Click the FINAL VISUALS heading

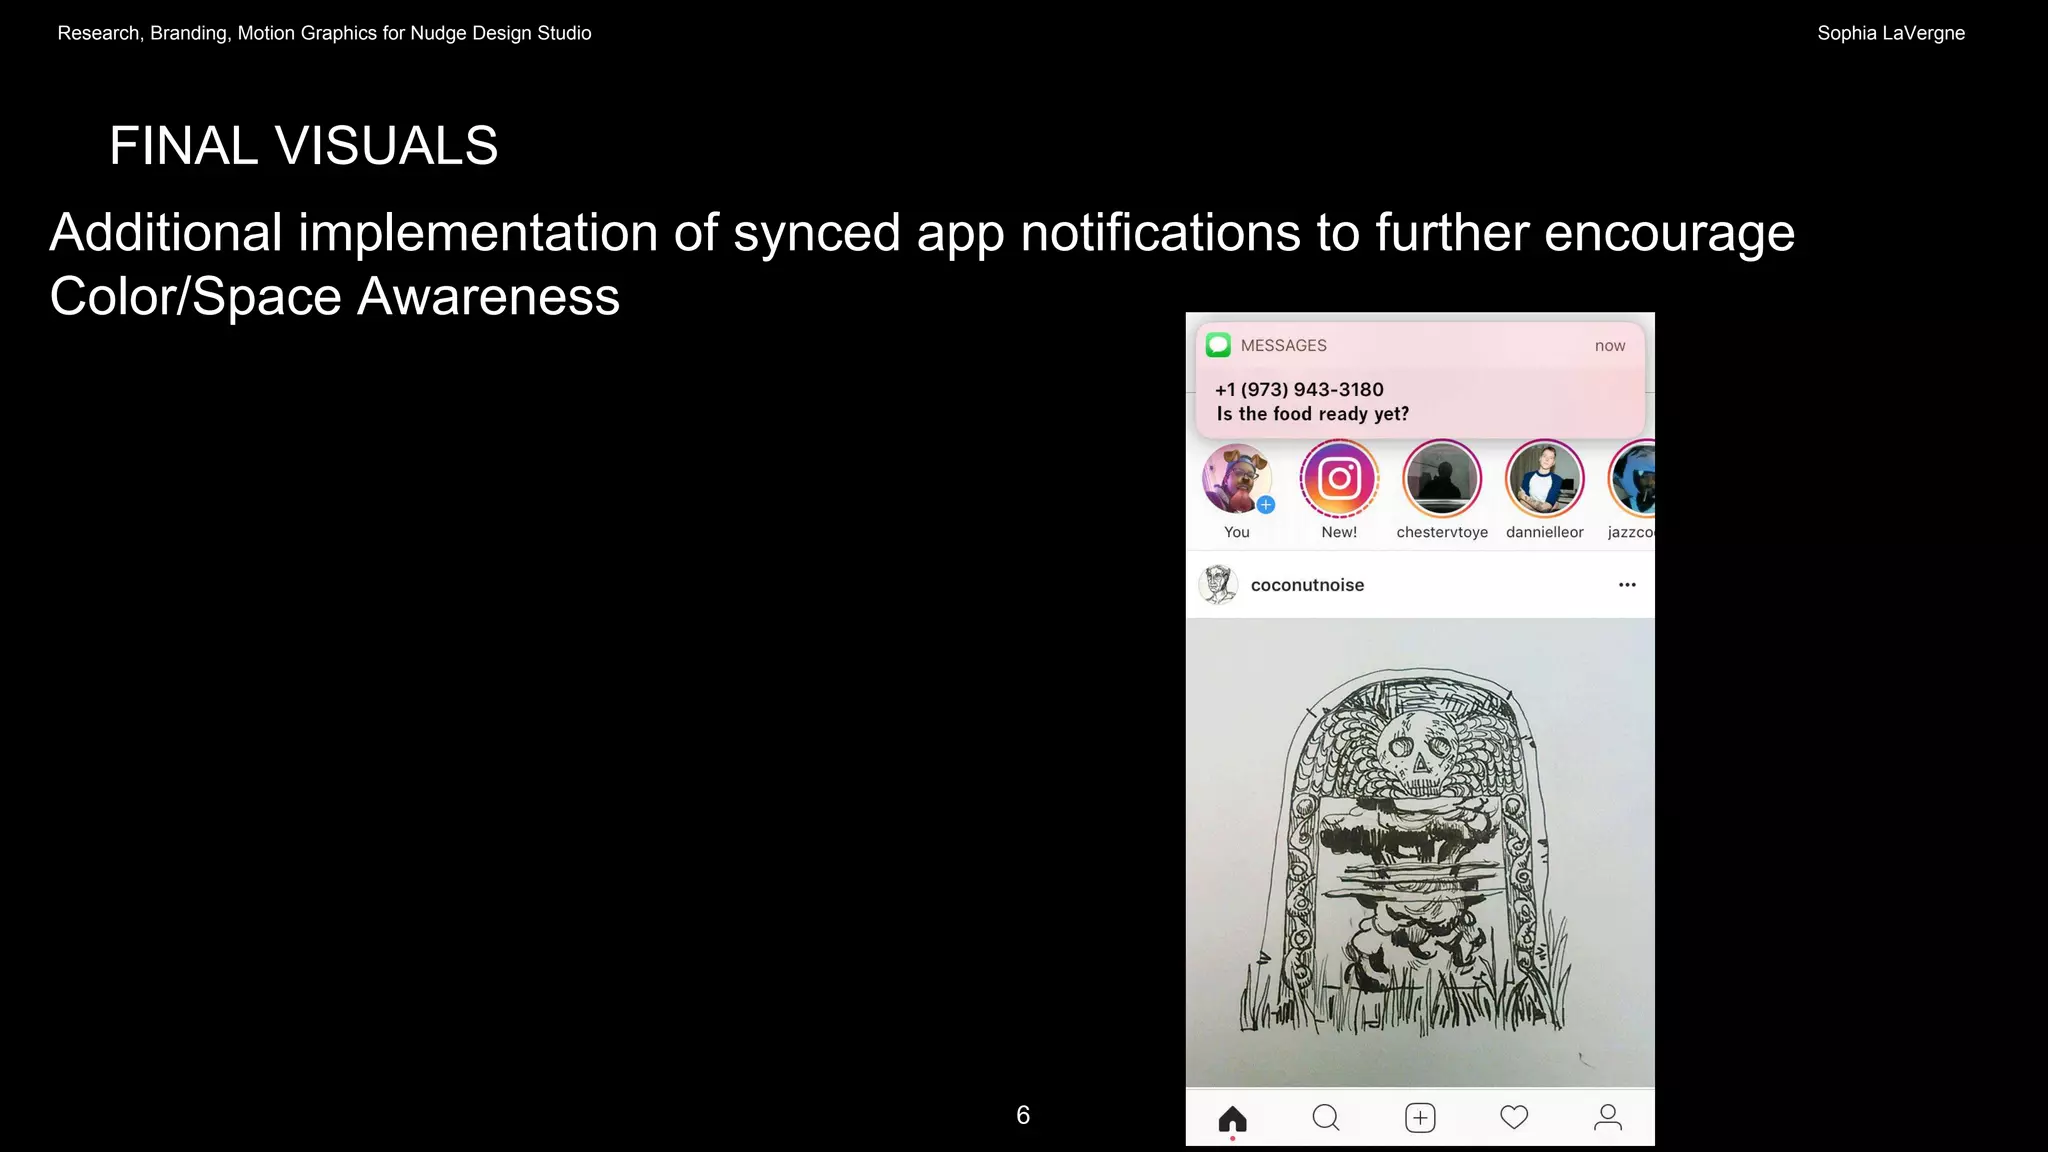303,146
